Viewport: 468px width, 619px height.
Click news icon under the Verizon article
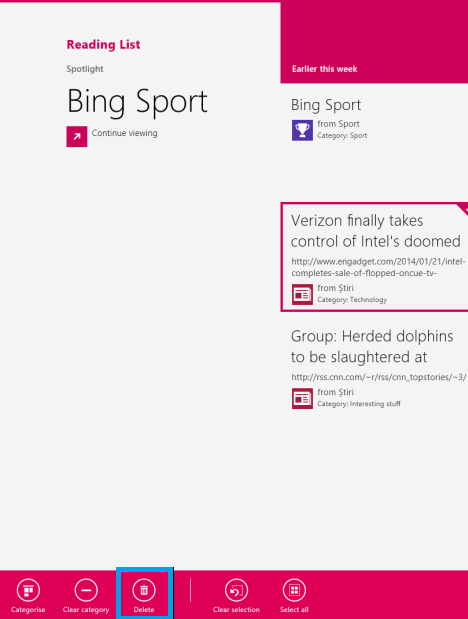302,294
